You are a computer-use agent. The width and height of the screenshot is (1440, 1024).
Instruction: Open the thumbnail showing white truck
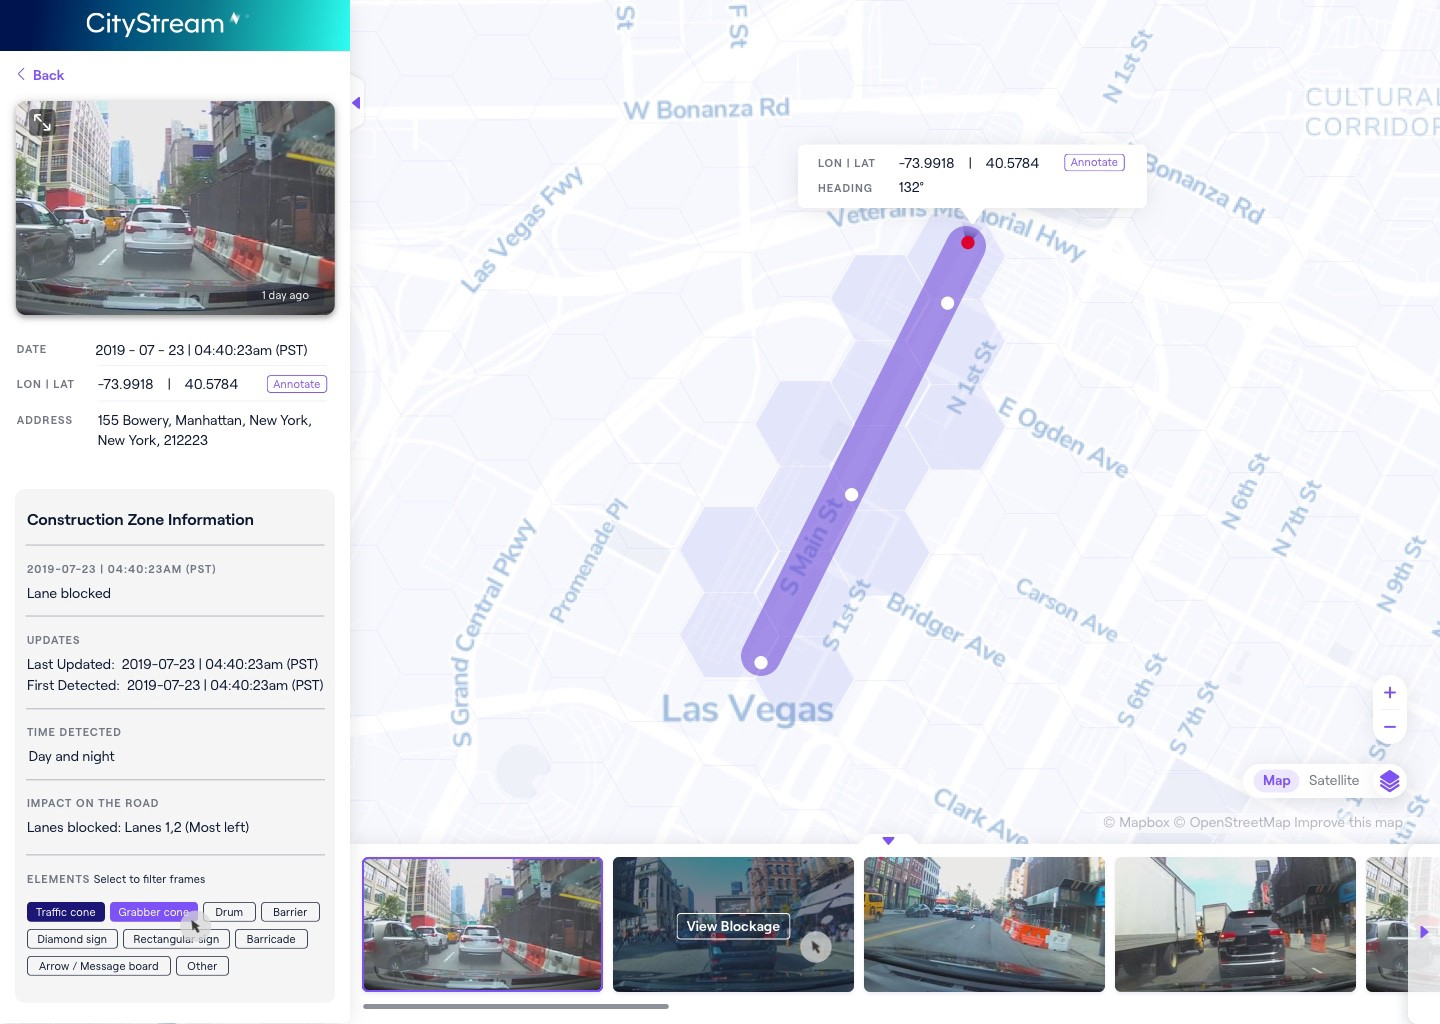1235,924
